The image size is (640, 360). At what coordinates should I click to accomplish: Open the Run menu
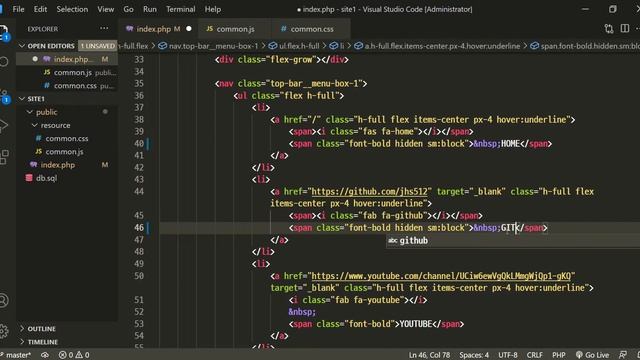tap(150, 9)
